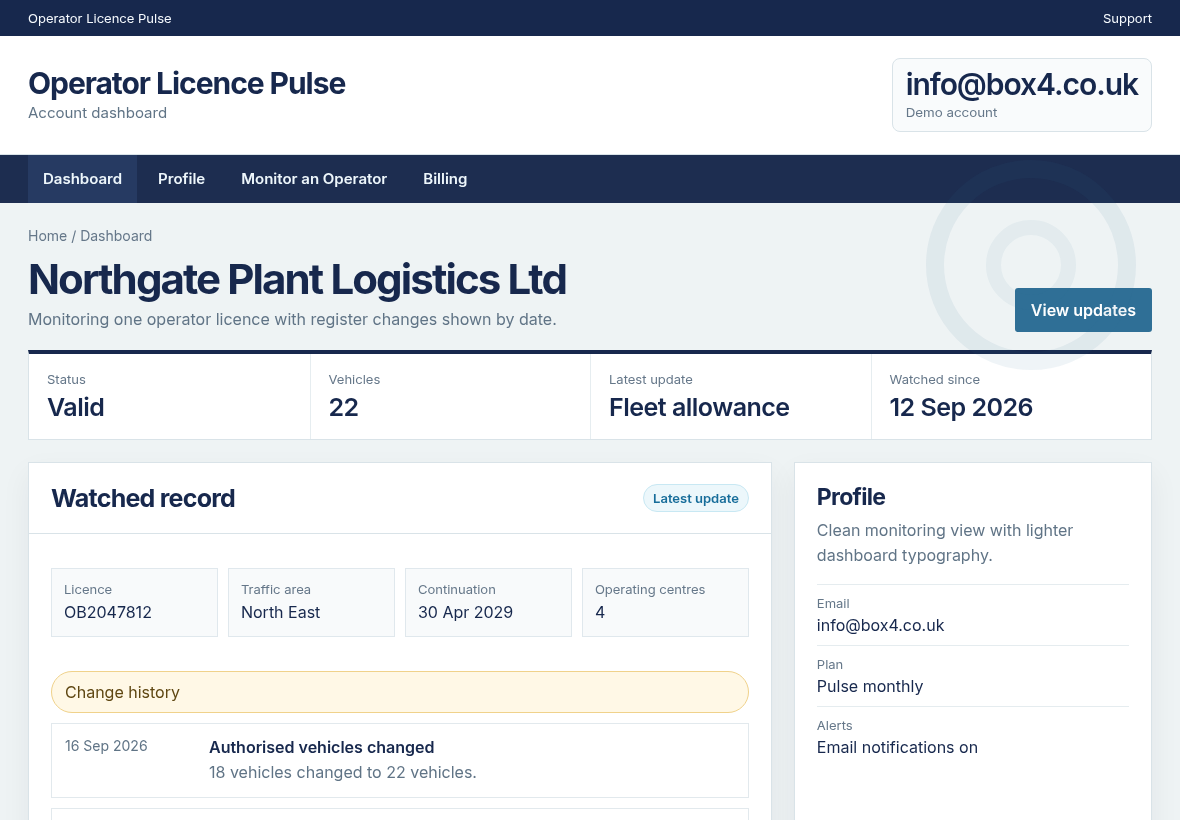Select the Status Valid card
This screenshot has width=1180, height=820.
169,396
